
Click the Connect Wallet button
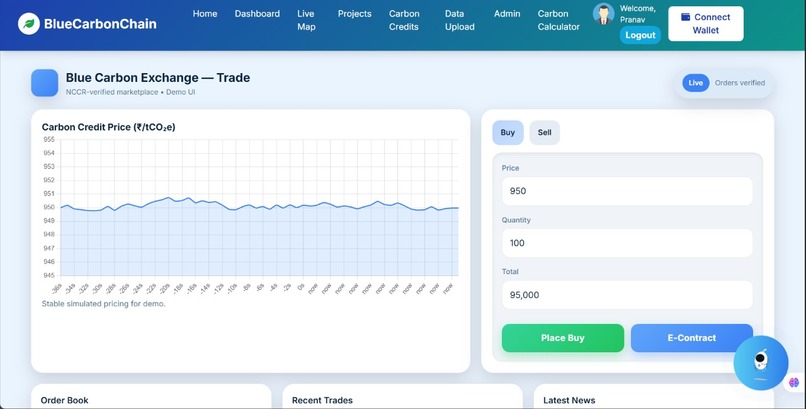click(x=706, y=24)
